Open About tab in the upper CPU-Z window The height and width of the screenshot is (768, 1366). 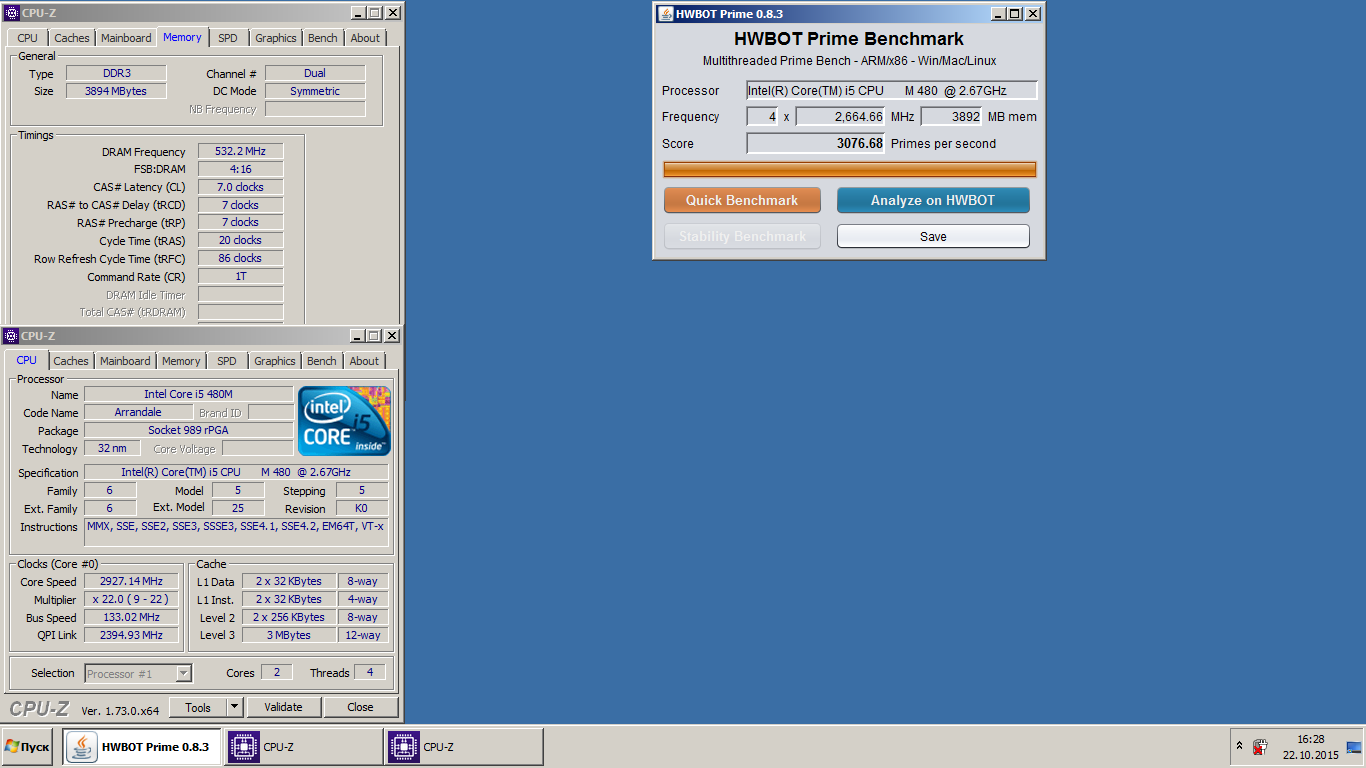point(365,38)
